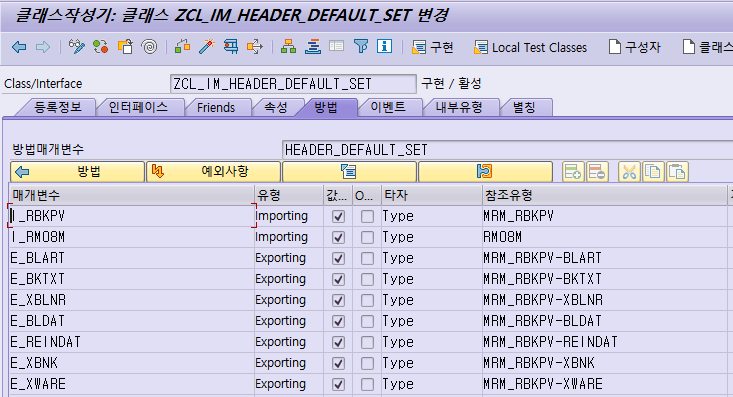Viewport: 733px width, 397px height.
Task: Click the Enhance spiral icon
Action: coord(150,47)
